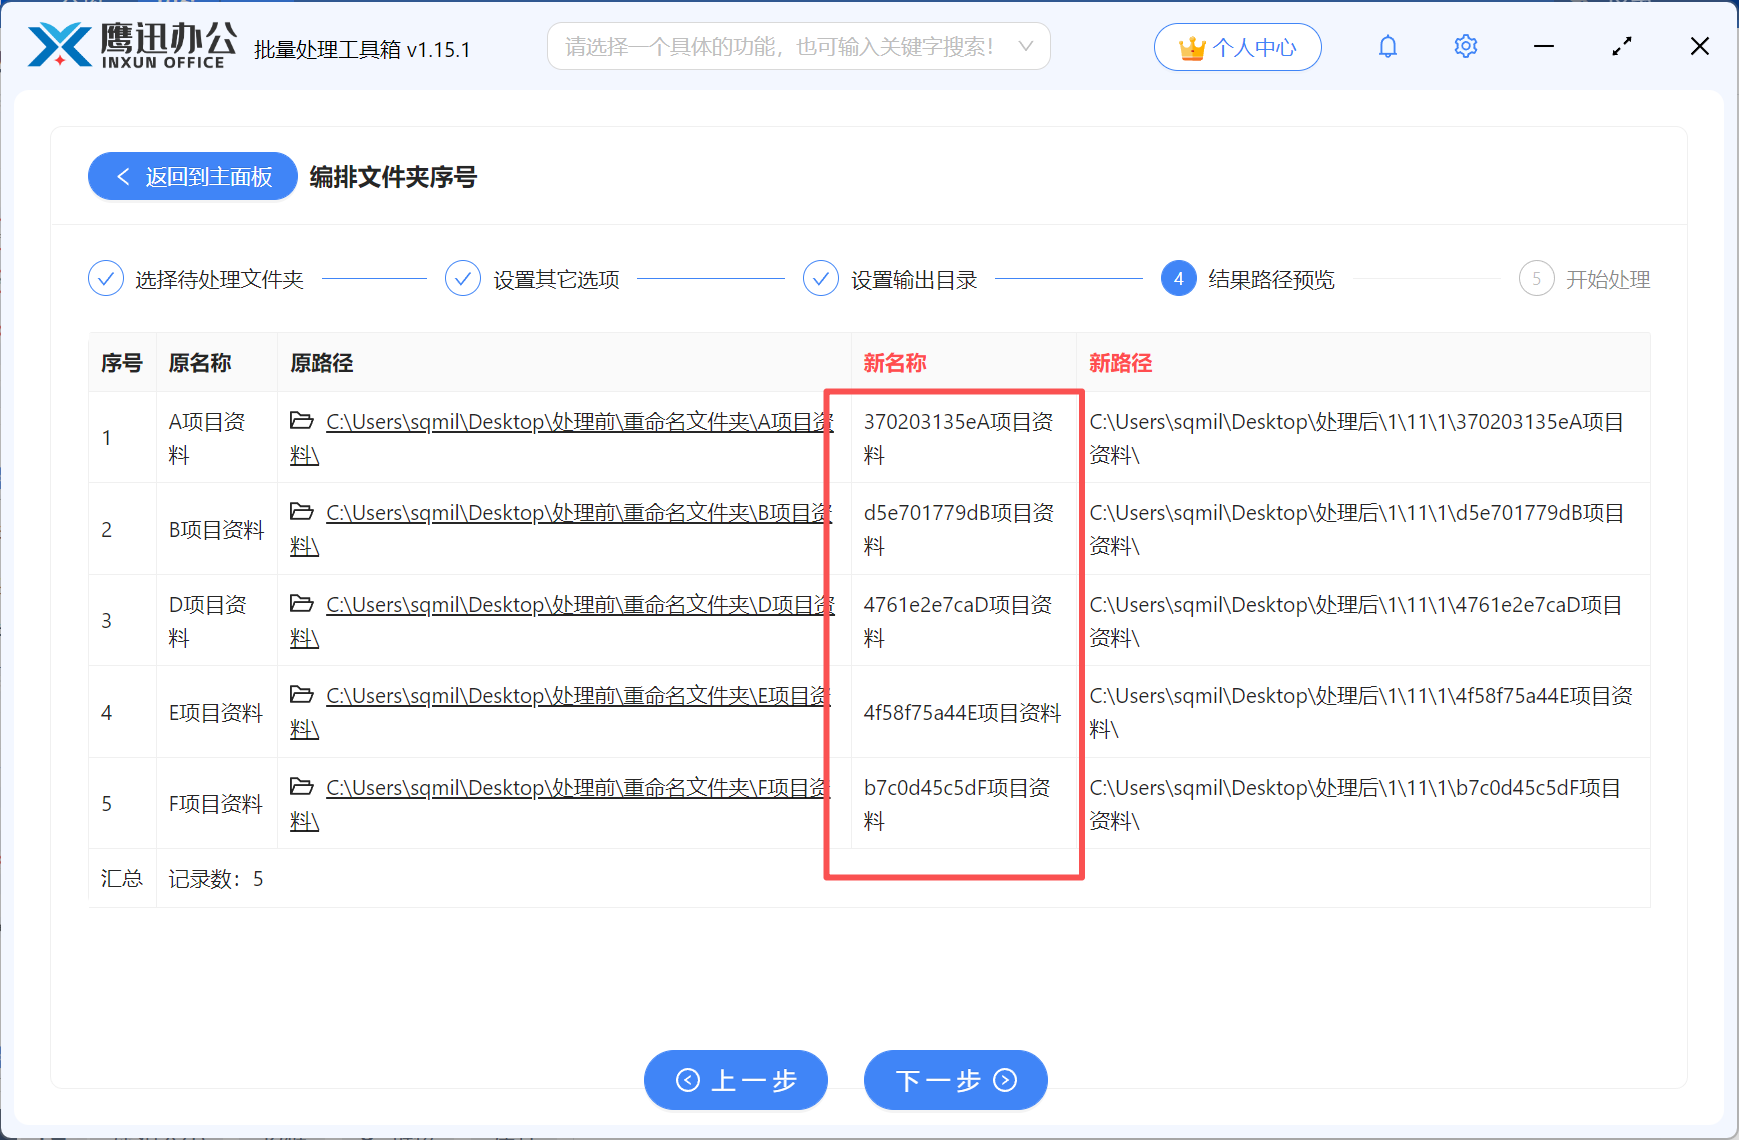This screenshot has width=1739, height=1140.
Task: Select step 4 结果路径预览 indicator
Action: [x=1178, y=278]
